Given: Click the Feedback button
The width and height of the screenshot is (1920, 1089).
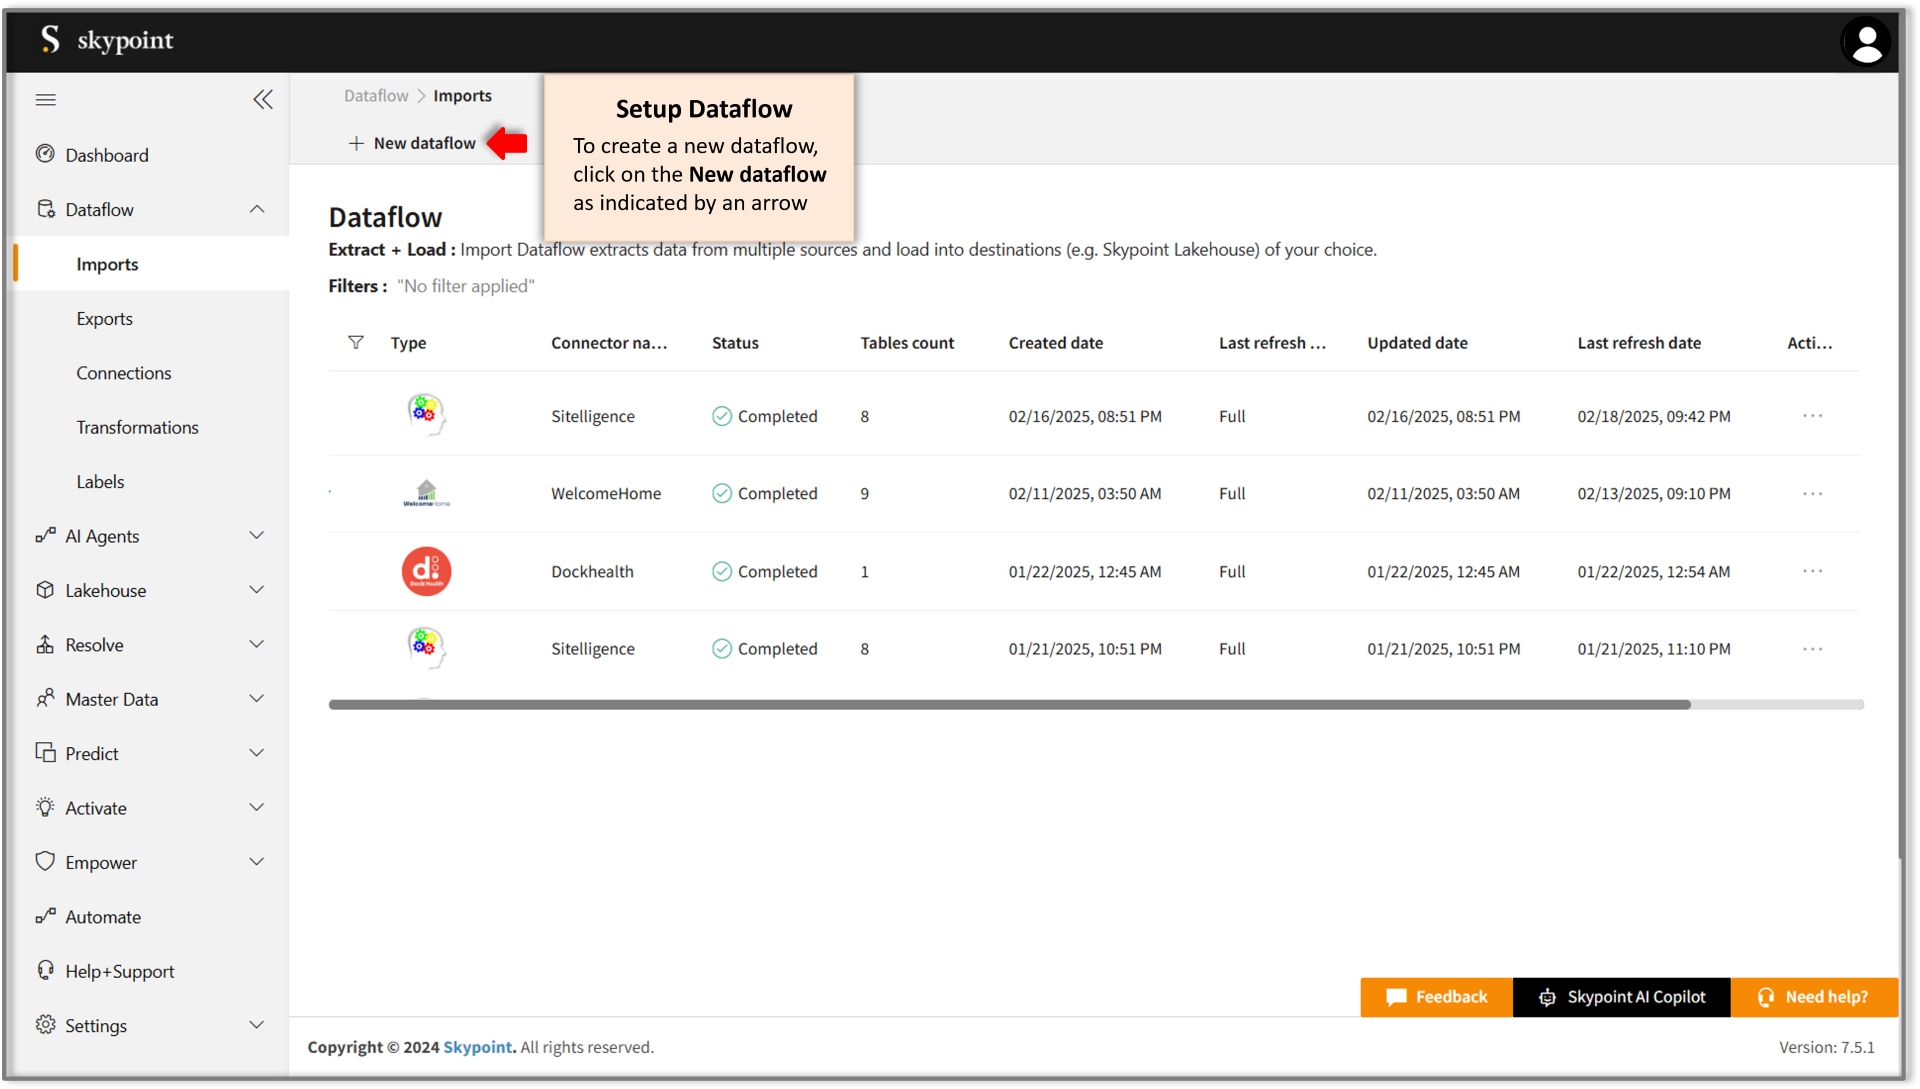Looking at the screenshot, I should [1436, 997].
